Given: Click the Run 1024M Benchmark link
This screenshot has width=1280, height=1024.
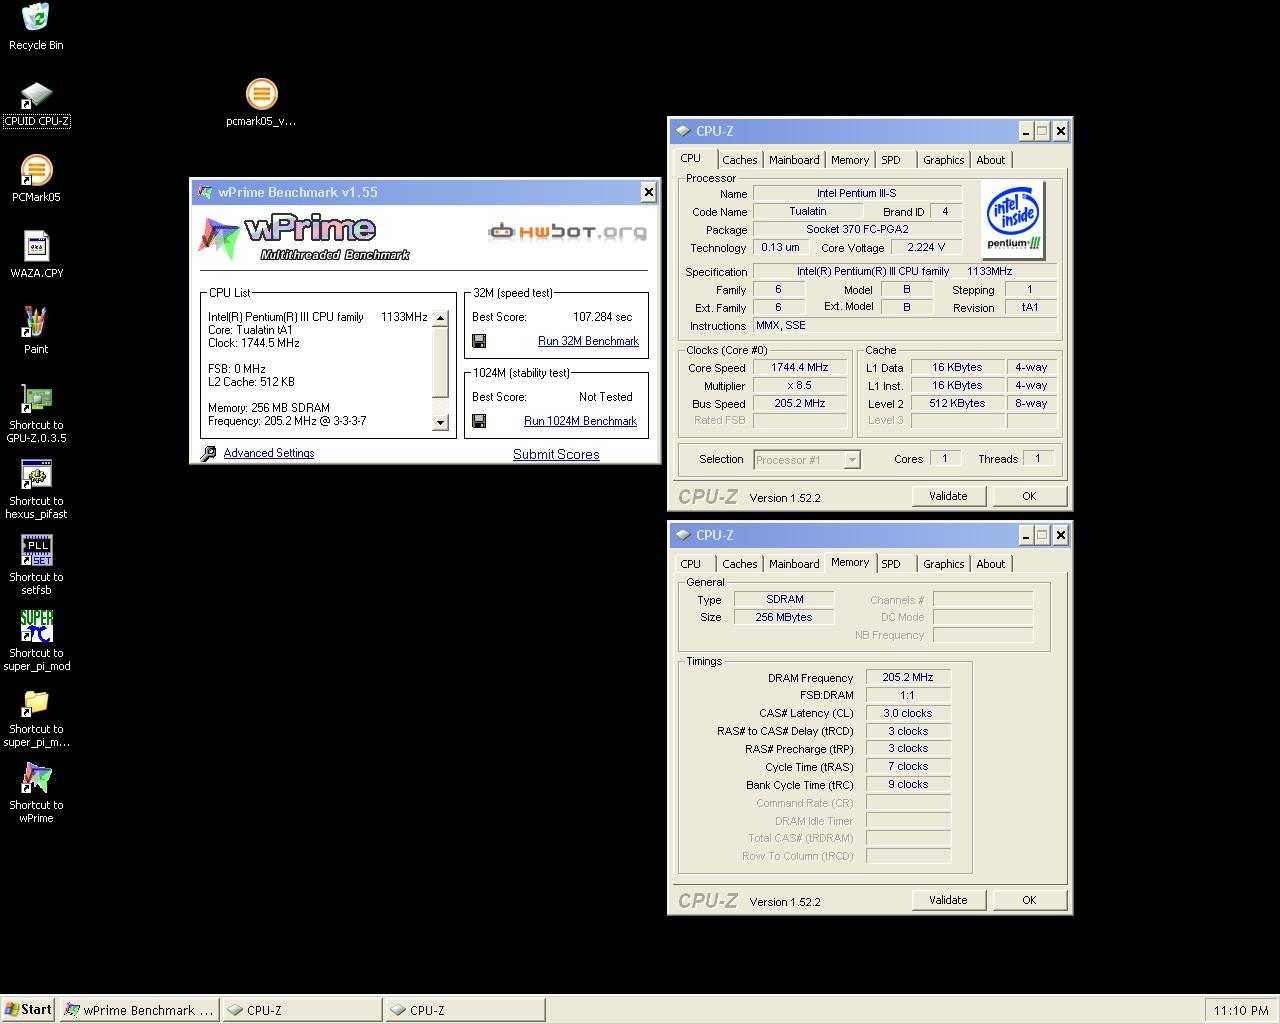Looking at the screenshot, I should click(x=580, y=421).
